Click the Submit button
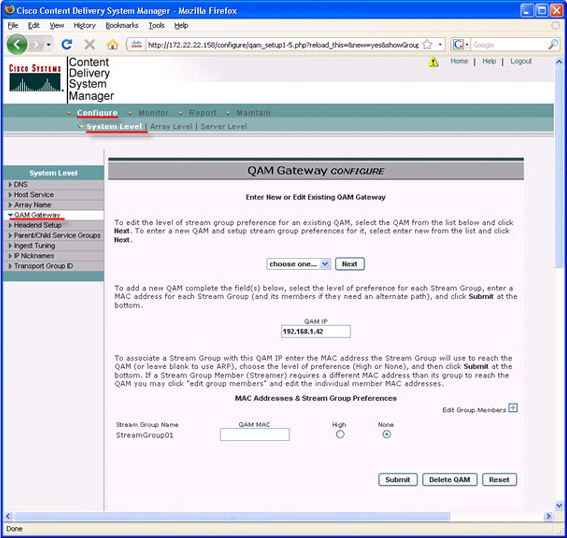The width and height of the screenshot is (567, 538). coord(398,480)
